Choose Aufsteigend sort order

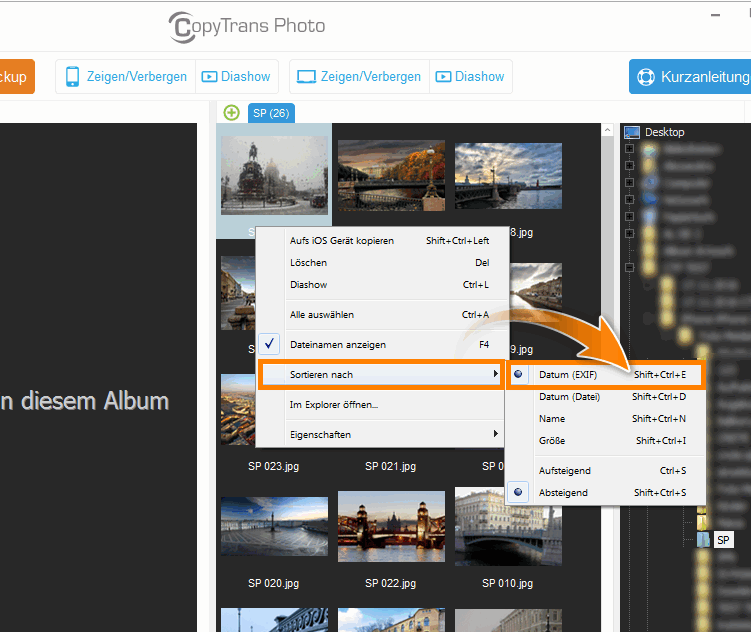pos(605,471)
